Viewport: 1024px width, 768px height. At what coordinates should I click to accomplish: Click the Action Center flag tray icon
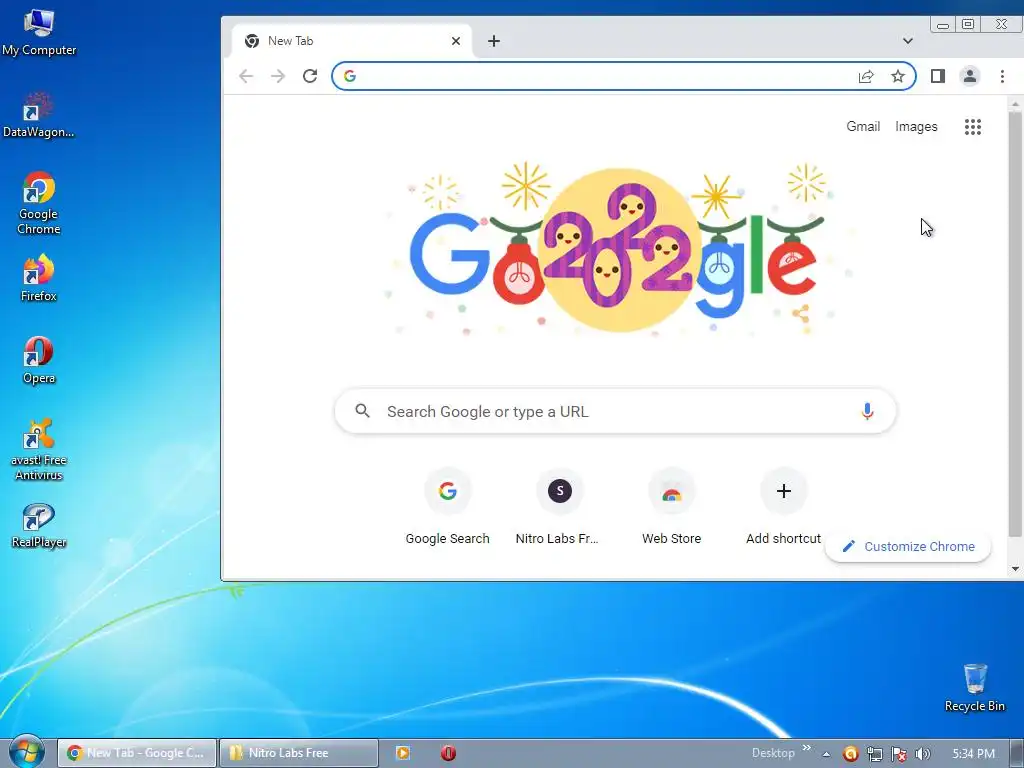click(899, 754)
